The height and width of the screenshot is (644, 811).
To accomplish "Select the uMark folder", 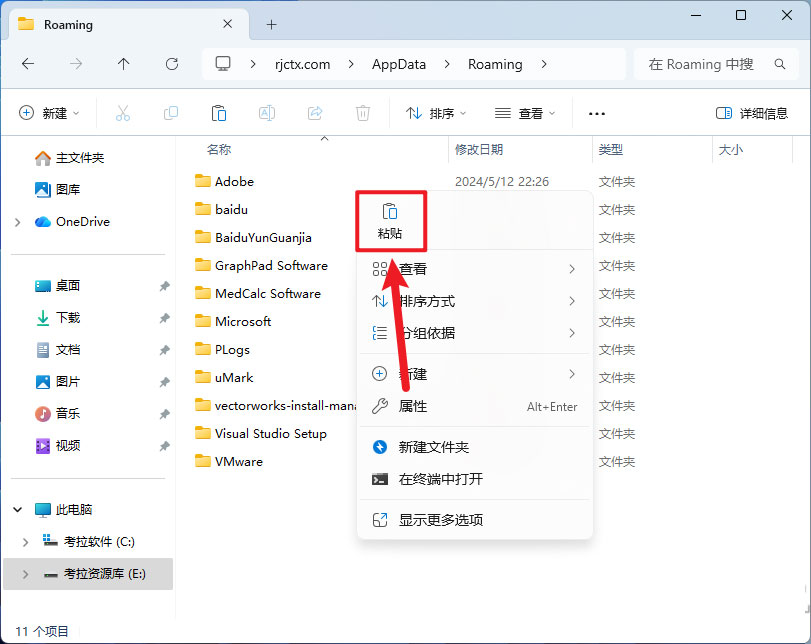I will click(x=224, y=378).
